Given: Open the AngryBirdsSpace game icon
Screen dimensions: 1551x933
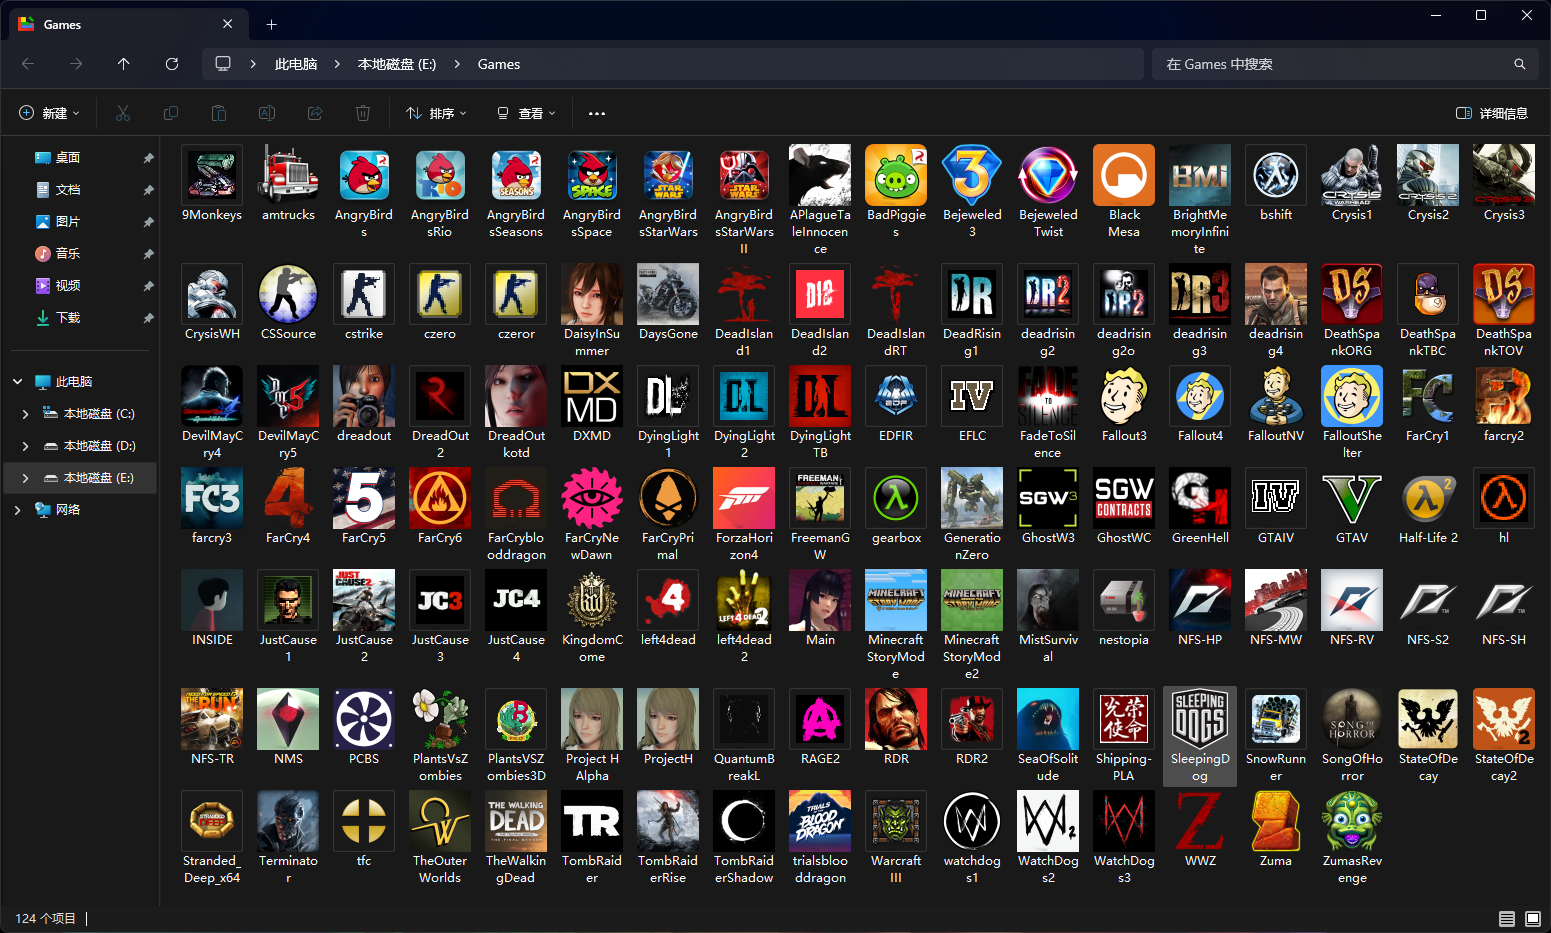Looking at the screenshot, I should 592,176.
